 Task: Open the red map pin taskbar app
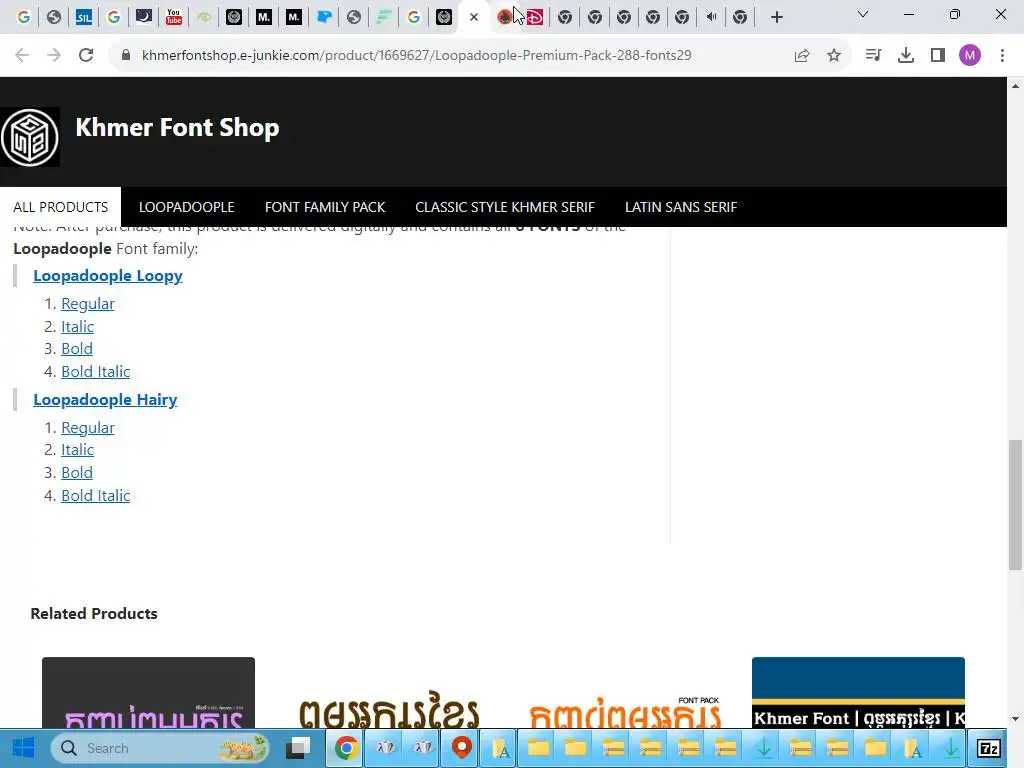462,748
